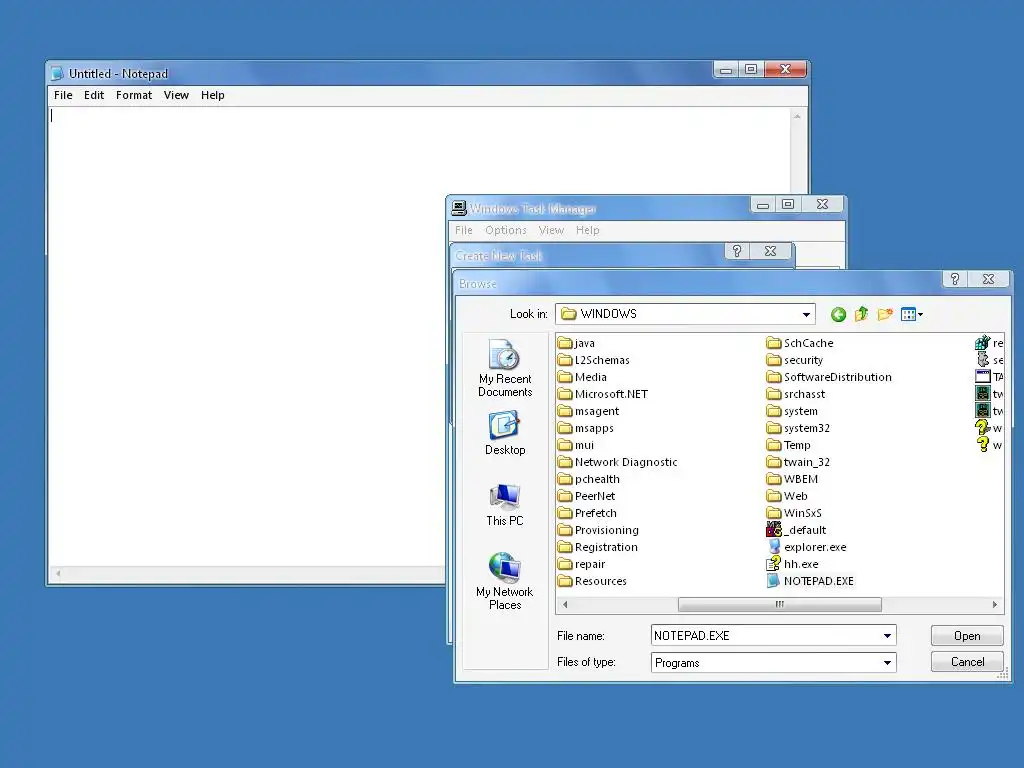Screen dimensions: 1024x768
Task: Select the Temp folder
Action: [789, 445]
